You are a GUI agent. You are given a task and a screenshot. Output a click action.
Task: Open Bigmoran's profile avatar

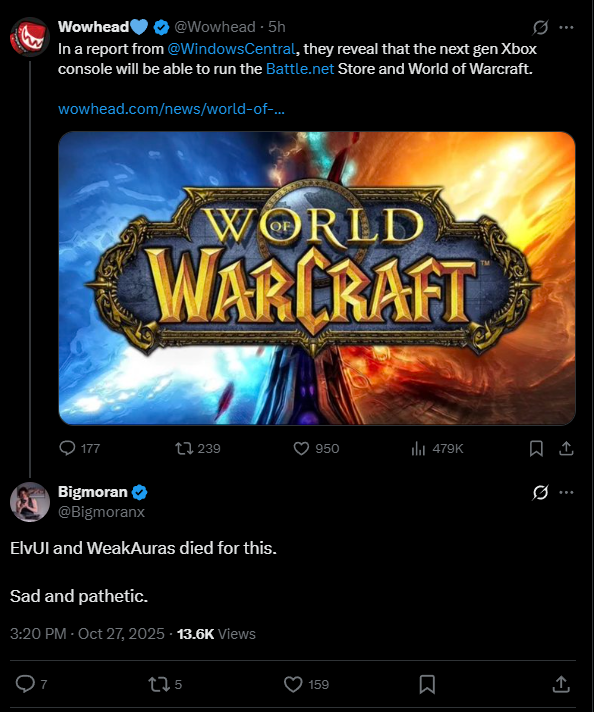pyautogui.click(x=30, y=502)
